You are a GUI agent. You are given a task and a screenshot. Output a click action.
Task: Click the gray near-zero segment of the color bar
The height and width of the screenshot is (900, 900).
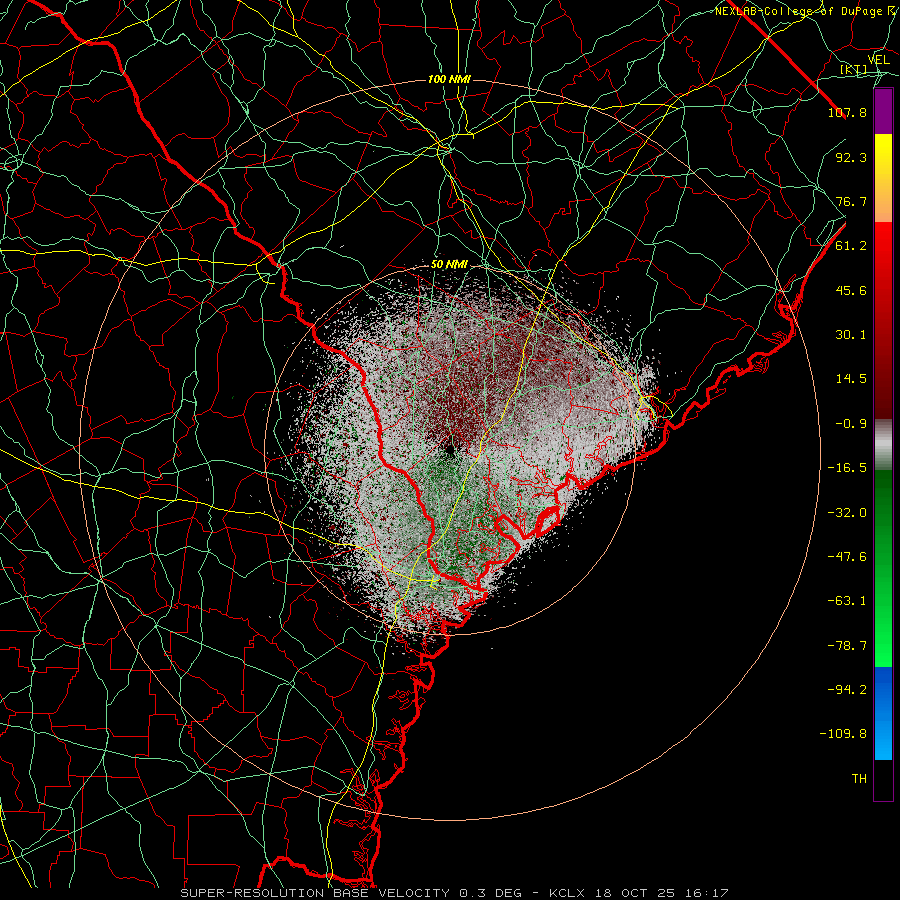pyautogui.click(x=883, y=445)
